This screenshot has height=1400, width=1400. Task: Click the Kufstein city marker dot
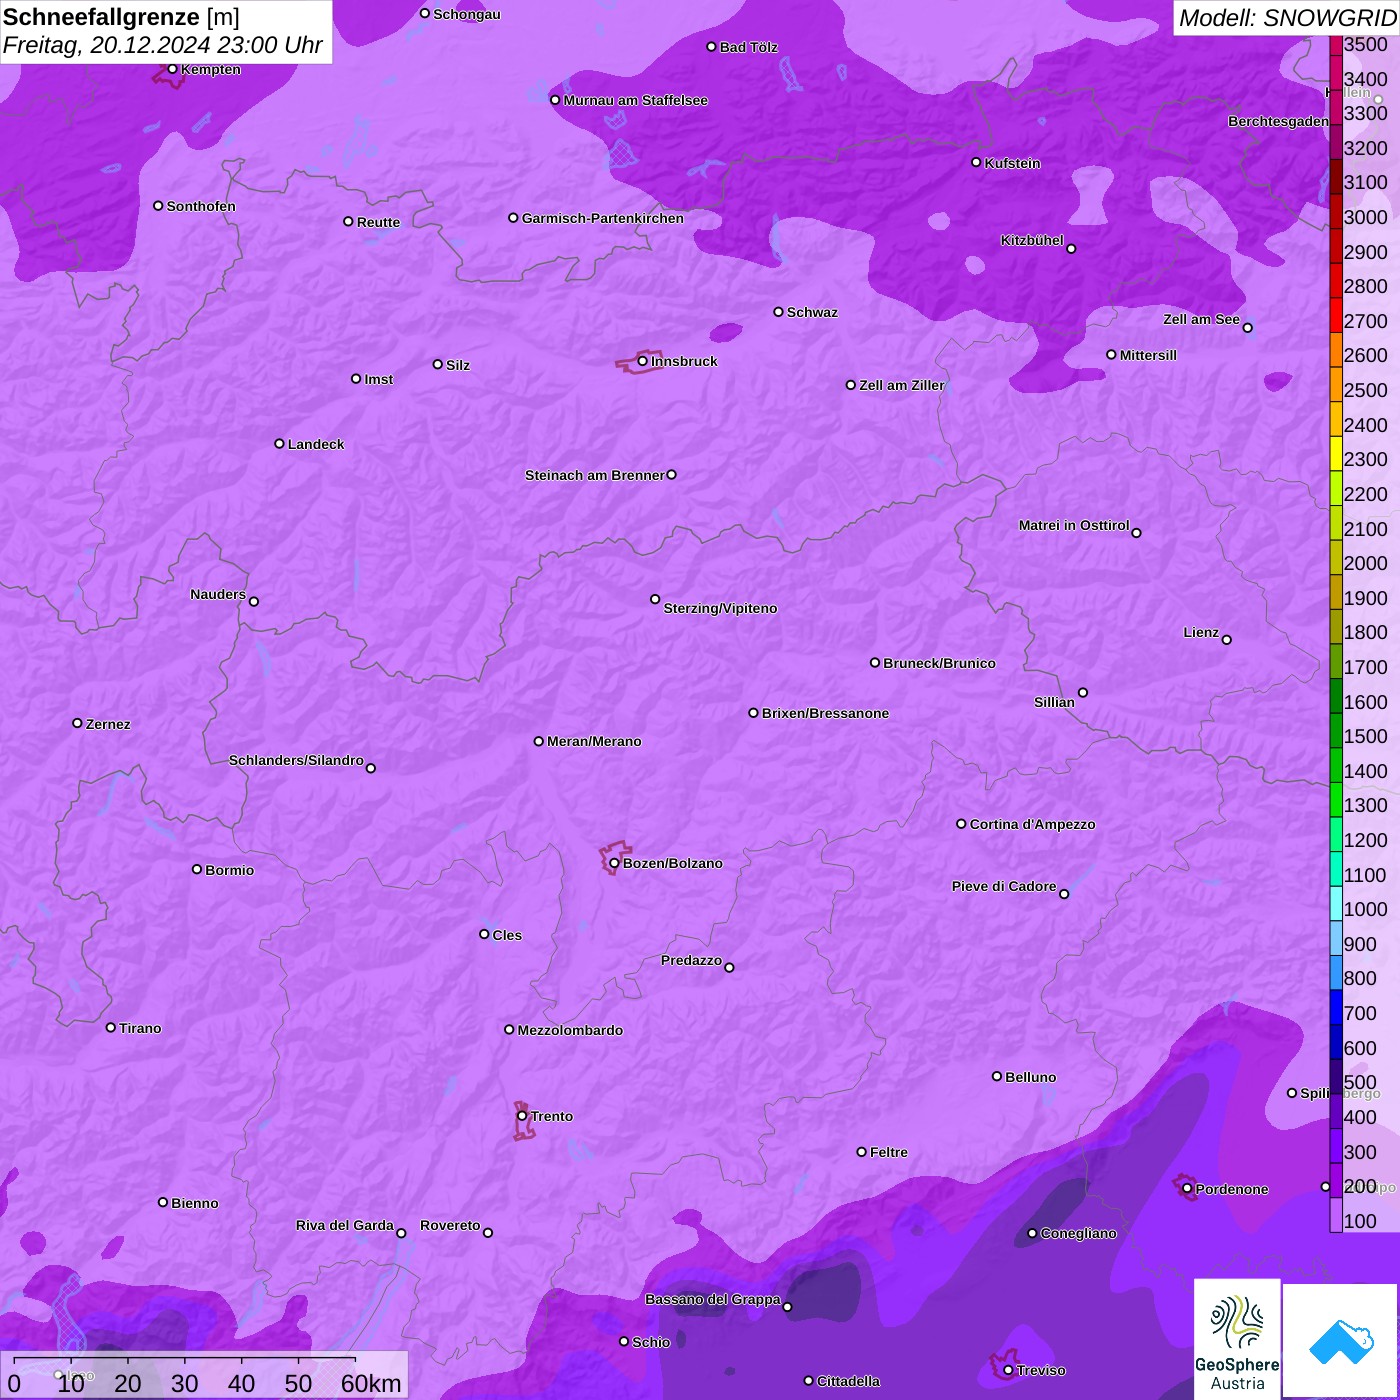point(976,162)
